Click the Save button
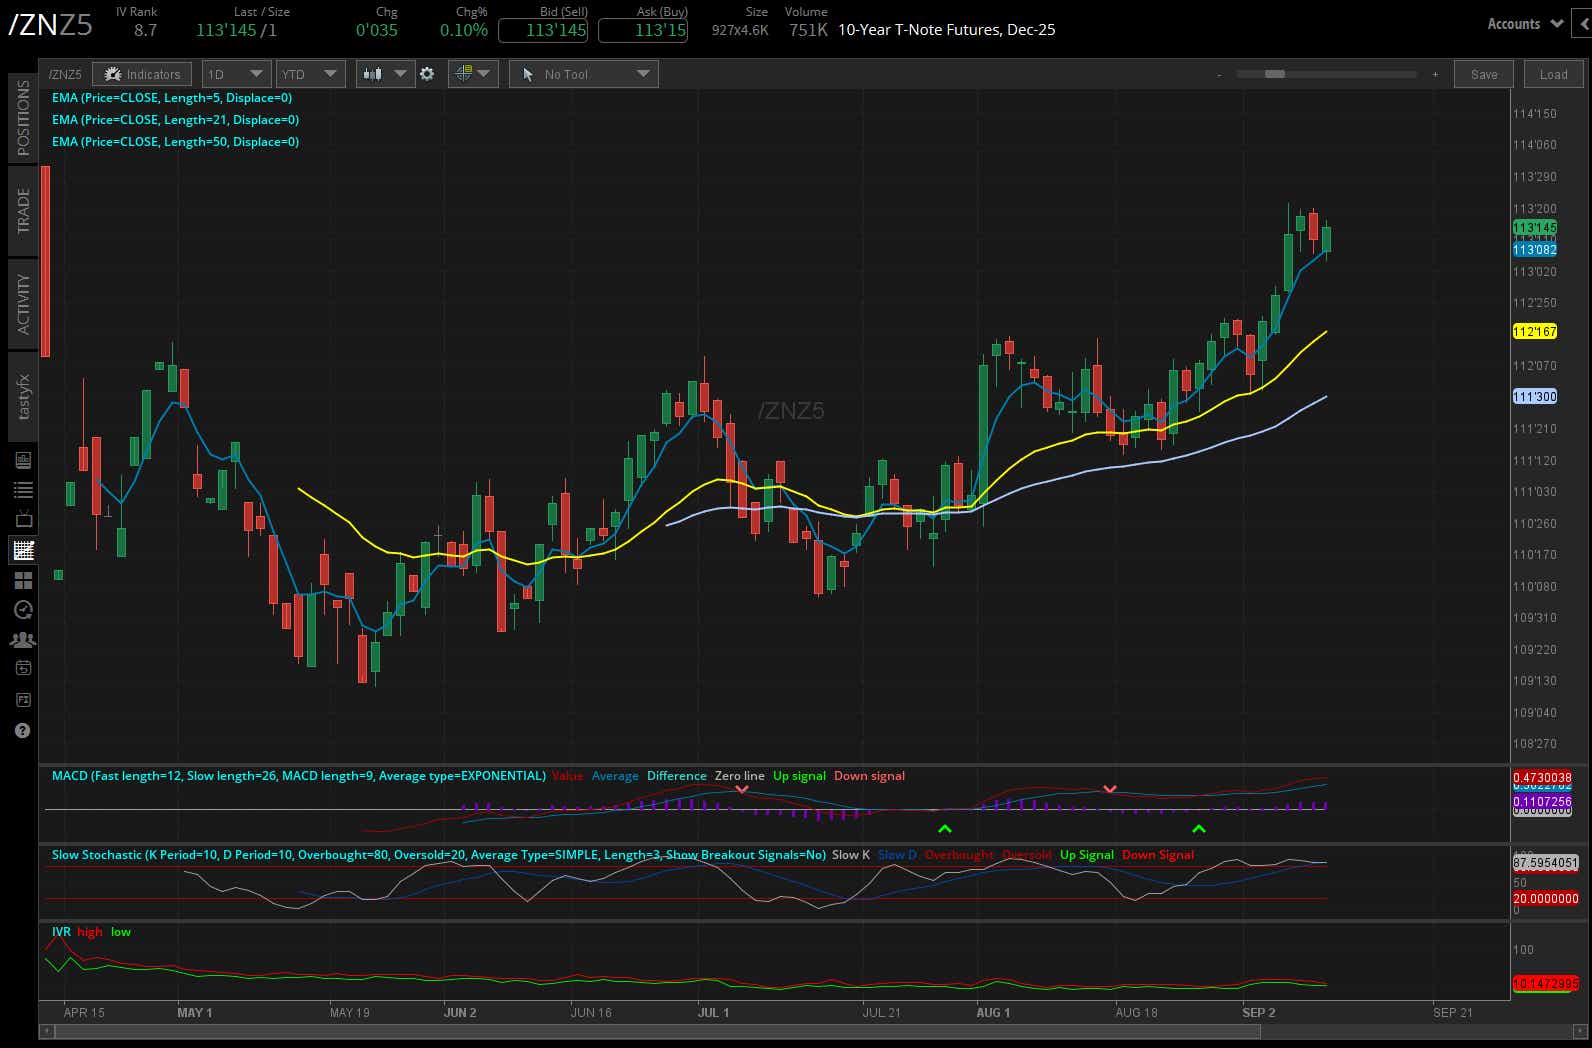 pyautogui.click(x=1484, y=74)
